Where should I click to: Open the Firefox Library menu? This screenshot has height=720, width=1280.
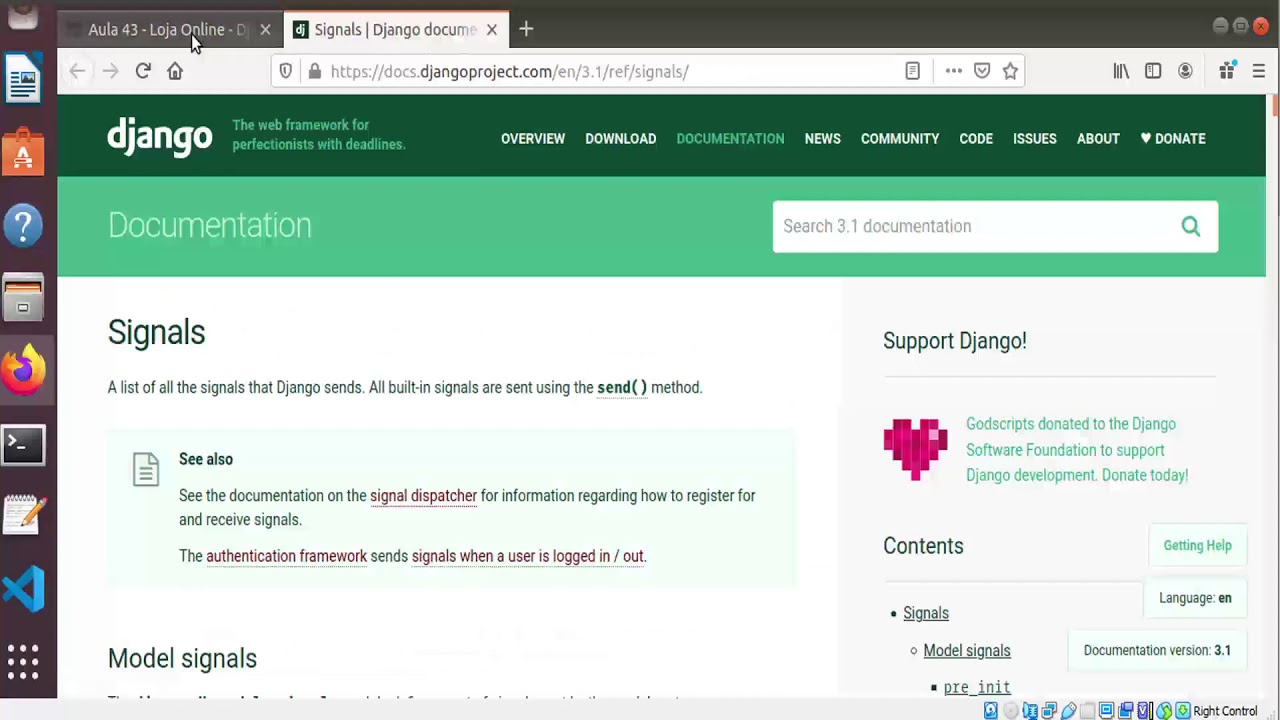1121,71
